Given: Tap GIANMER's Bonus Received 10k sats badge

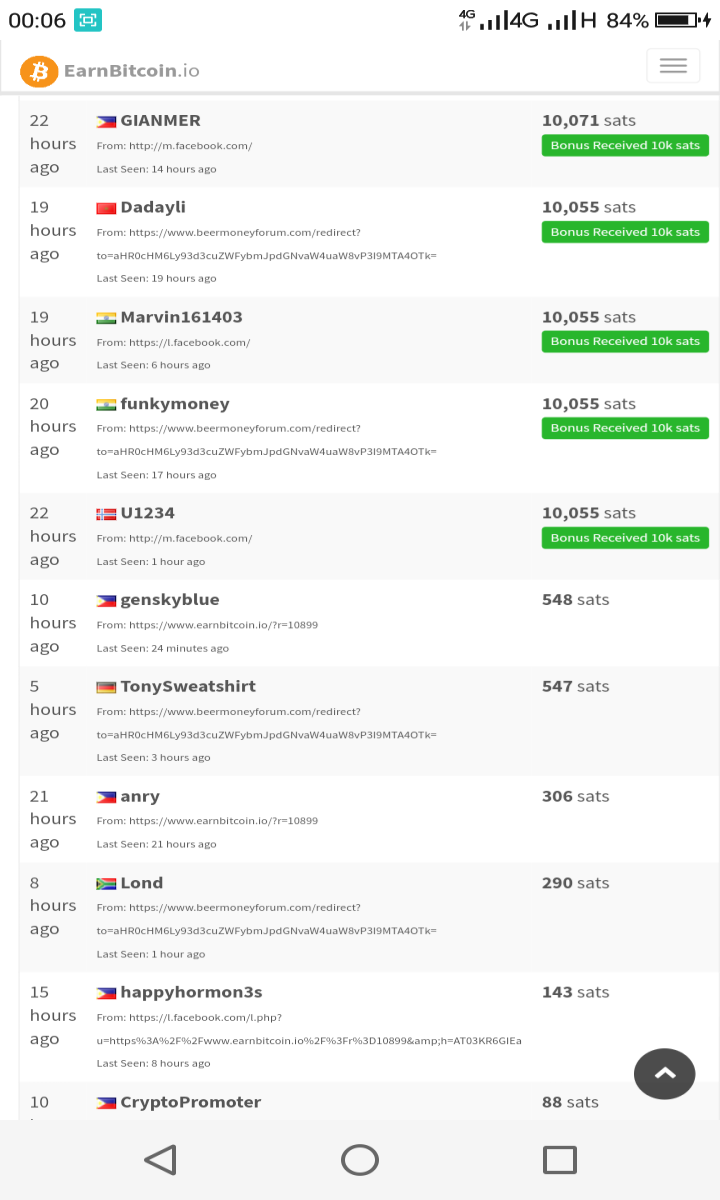Looking at the screenshot, I should click(x=625, y=145).
